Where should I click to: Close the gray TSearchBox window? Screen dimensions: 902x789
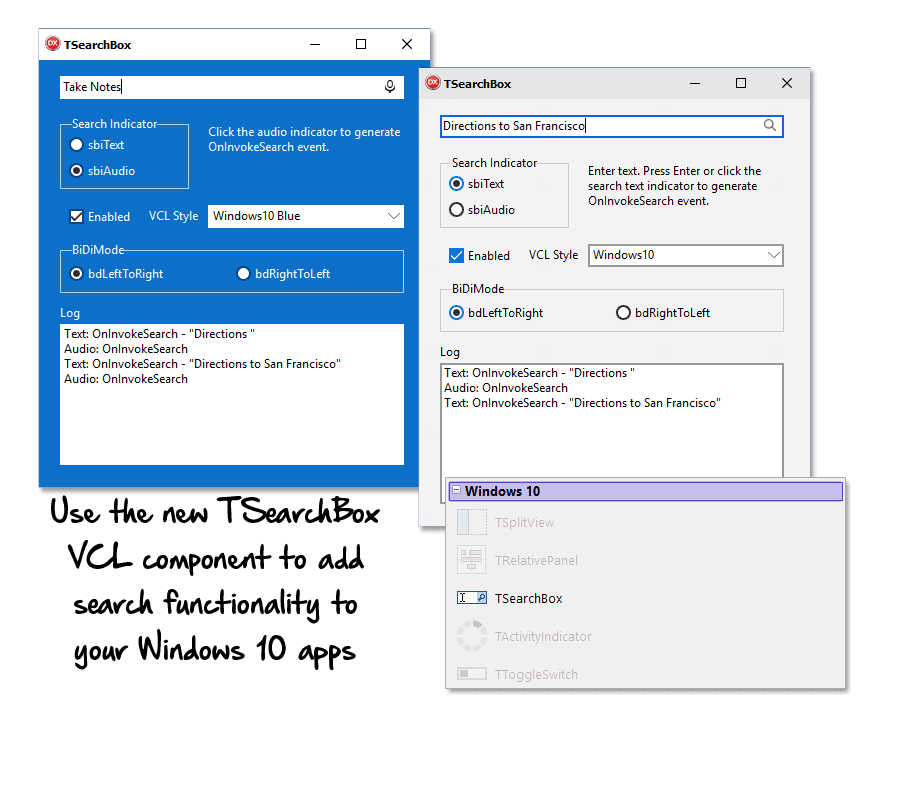click(x=787, y=83)
